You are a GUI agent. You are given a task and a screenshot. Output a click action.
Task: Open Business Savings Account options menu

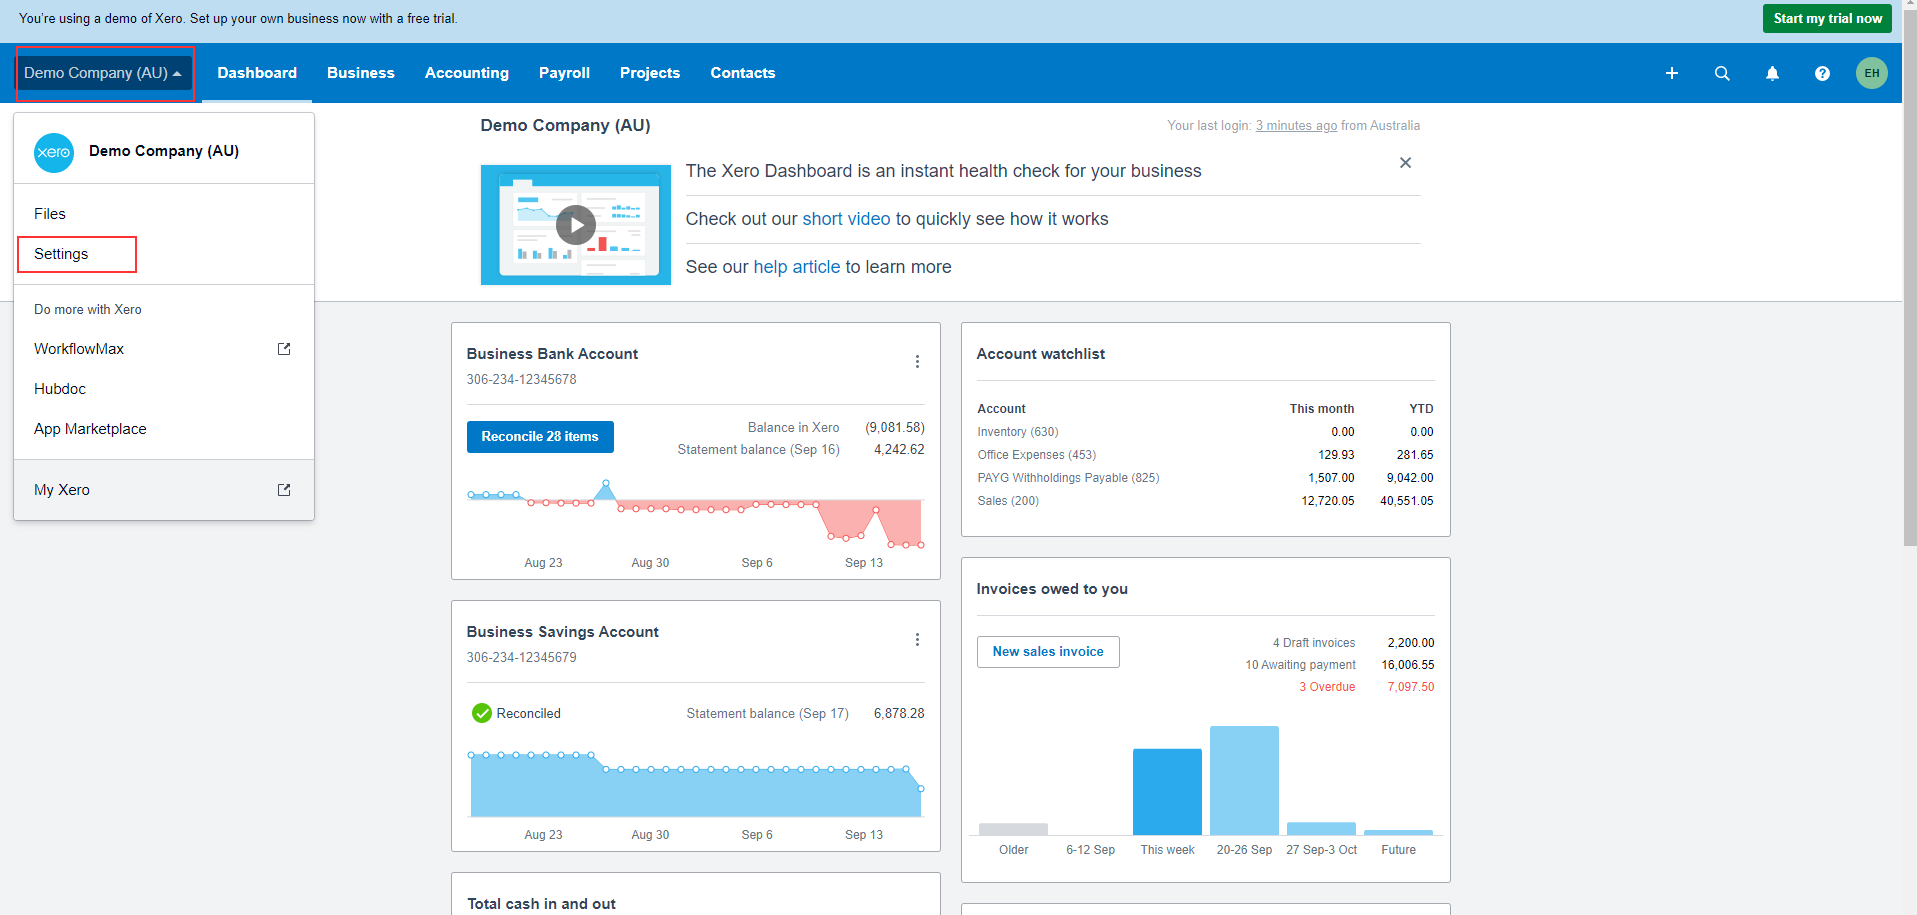point(917,639)
